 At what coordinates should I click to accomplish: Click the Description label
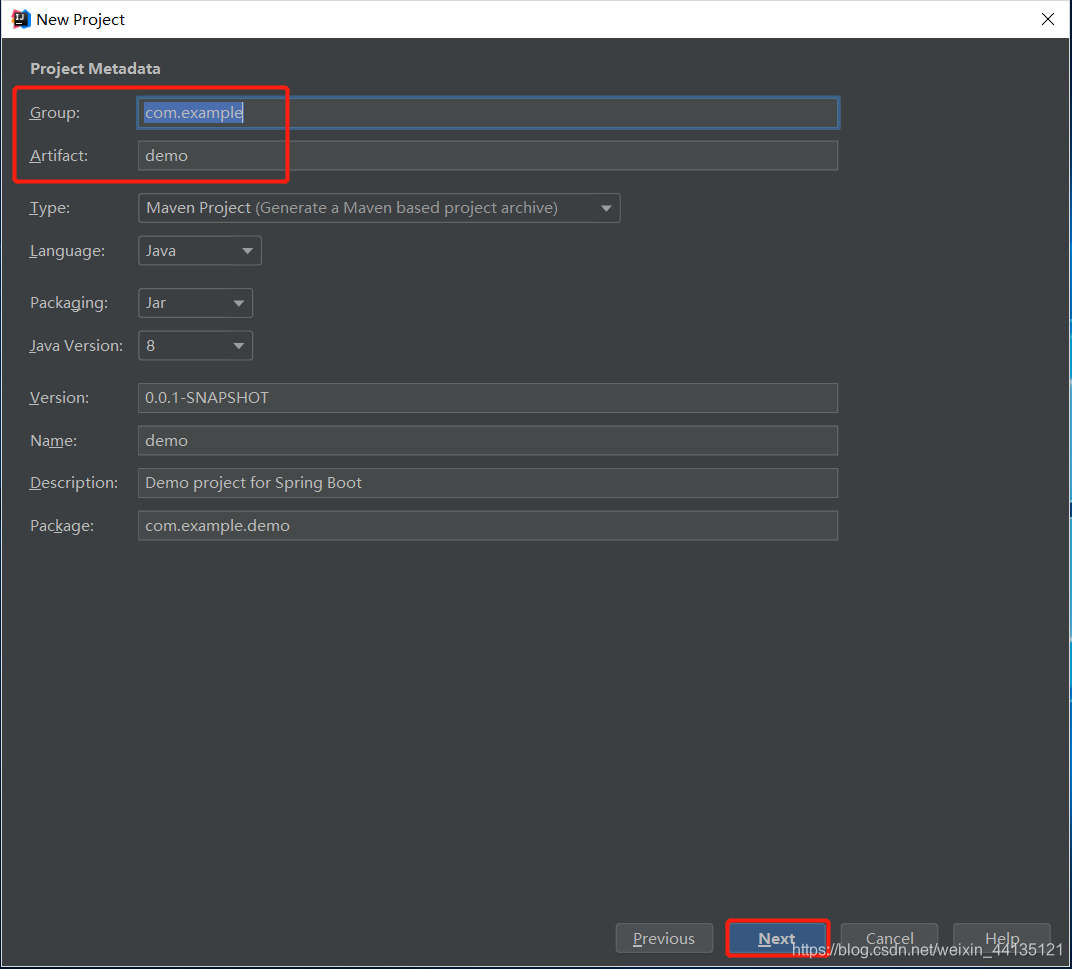pos(74,483)
